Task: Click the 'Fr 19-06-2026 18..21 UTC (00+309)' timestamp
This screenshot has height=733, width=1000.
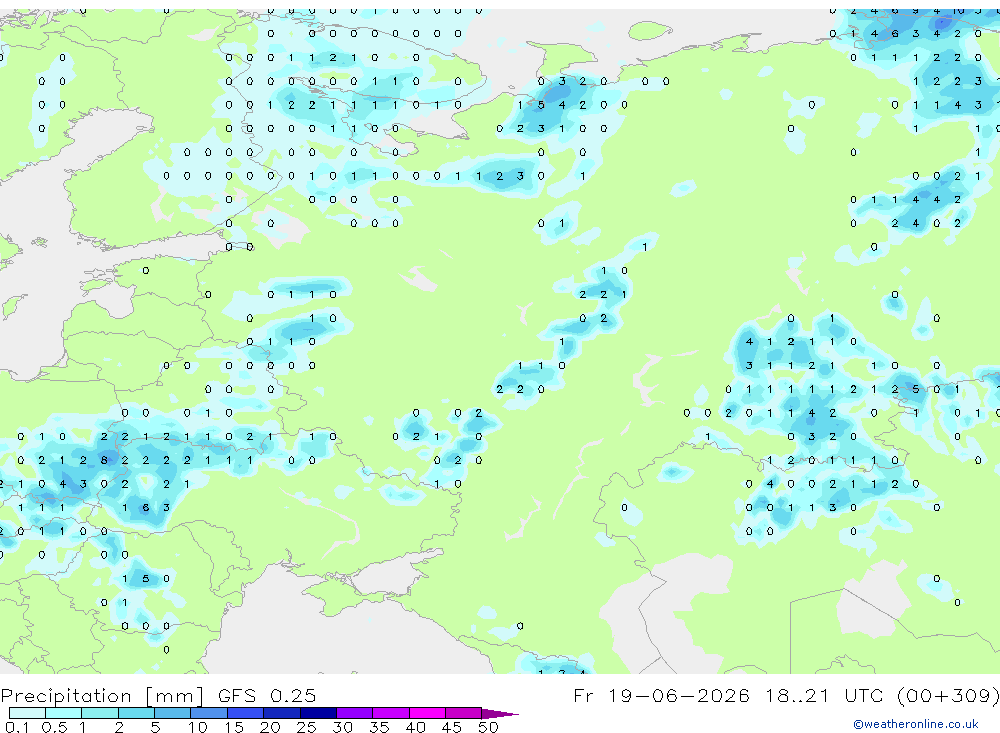Action: click(x=786, y=695)
